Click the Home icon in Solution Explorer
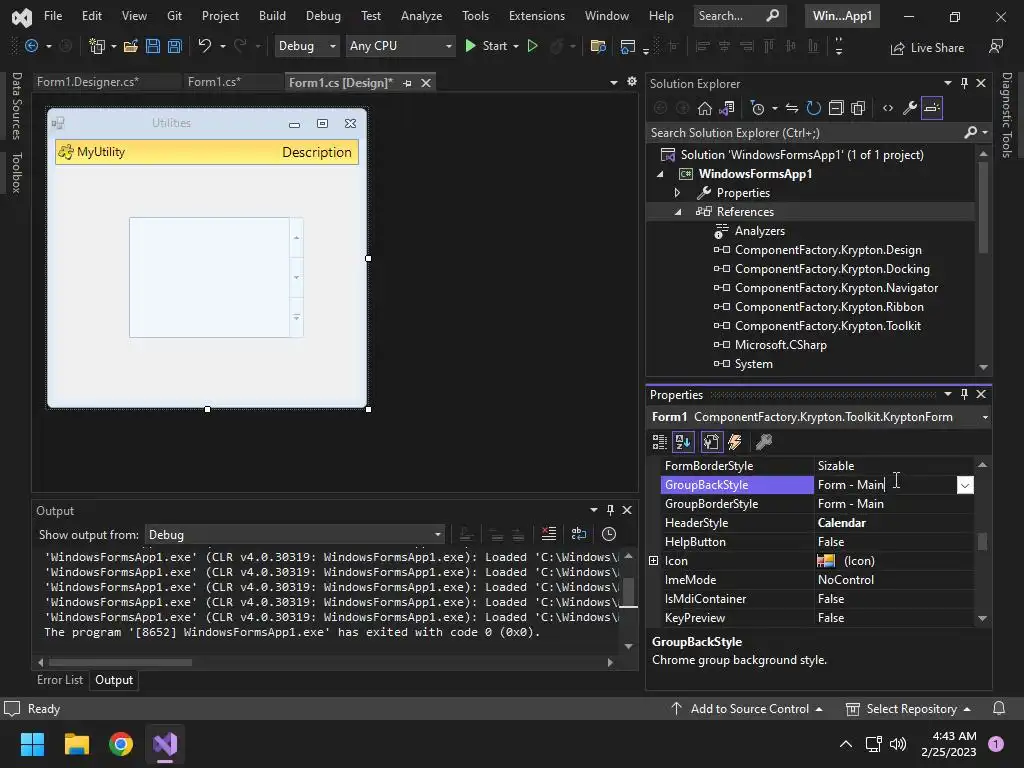1024x768 pixels. click(x=705, y=108)
